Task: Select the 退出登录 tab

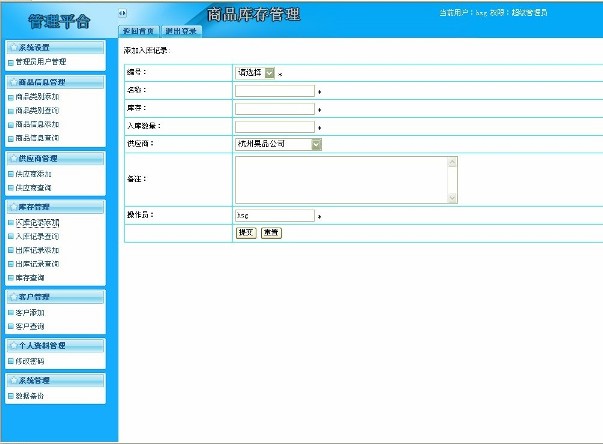Action: coord(181,31)
